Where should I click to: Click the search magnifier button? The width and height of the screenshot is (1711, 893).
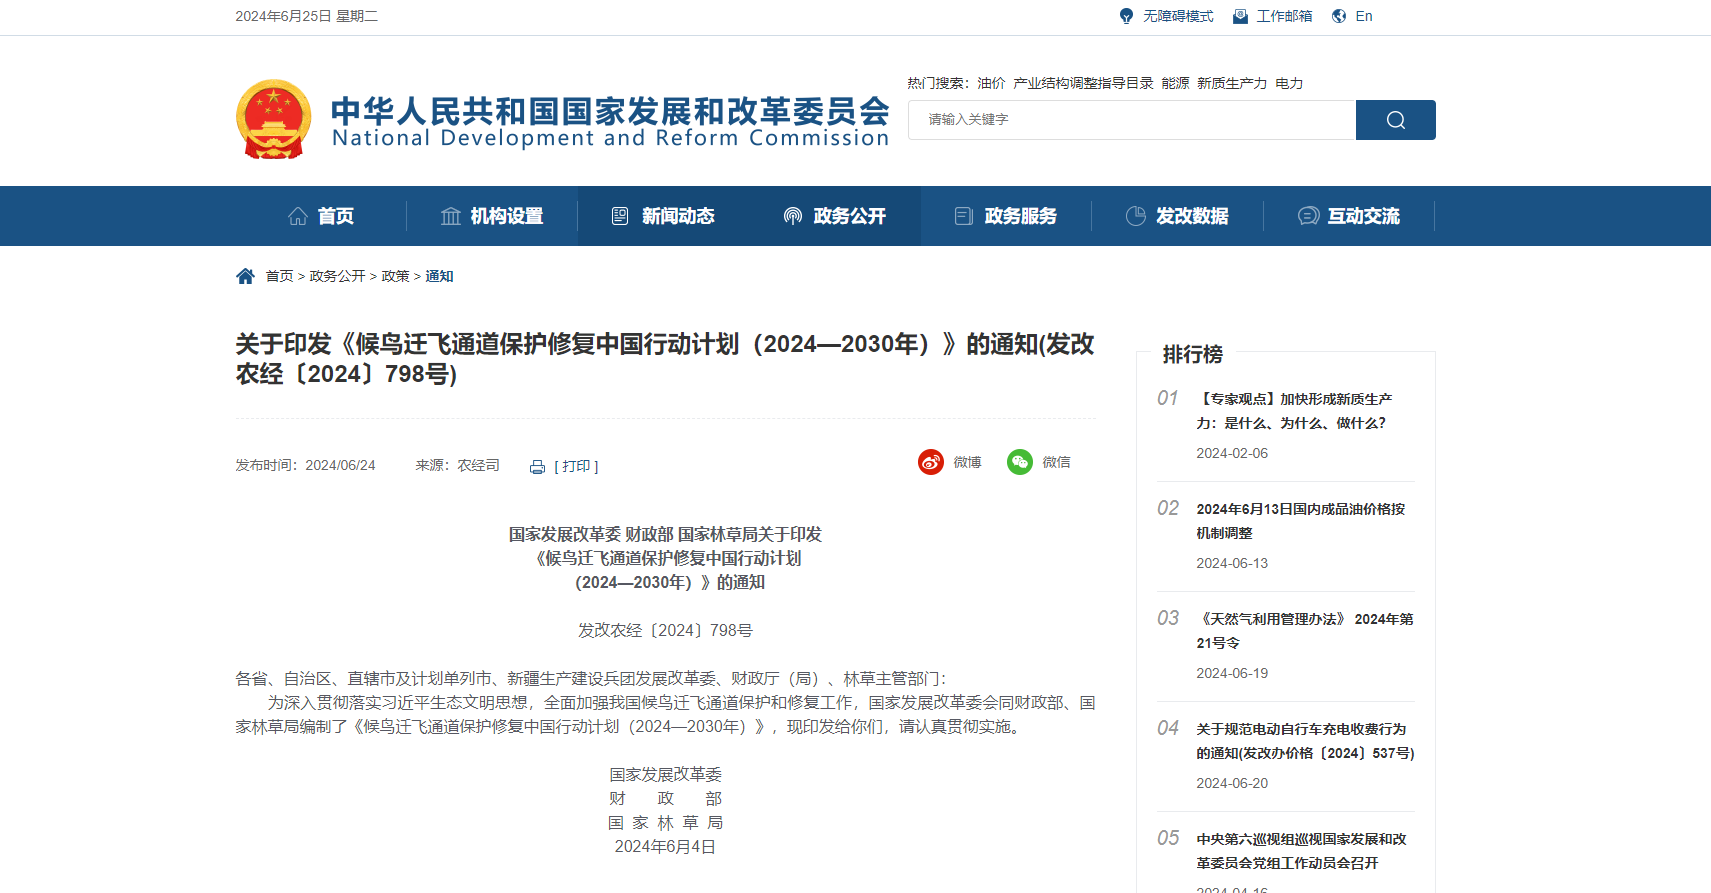1395,120
